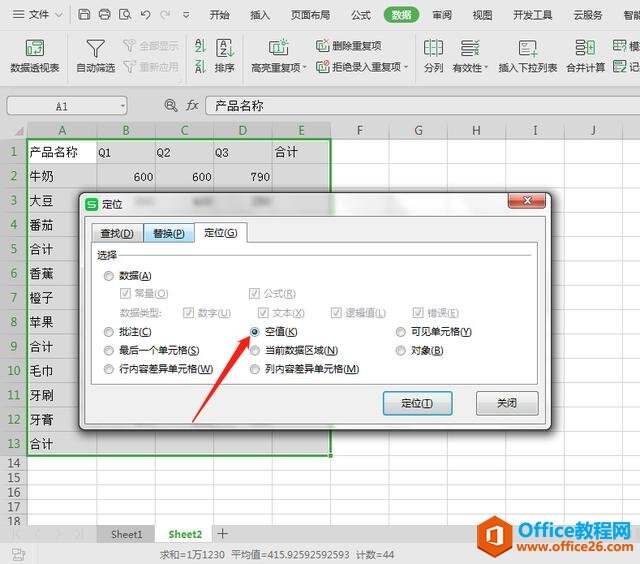
Task: Open the Name Box dropdown arrow
Action: [122, 106]
